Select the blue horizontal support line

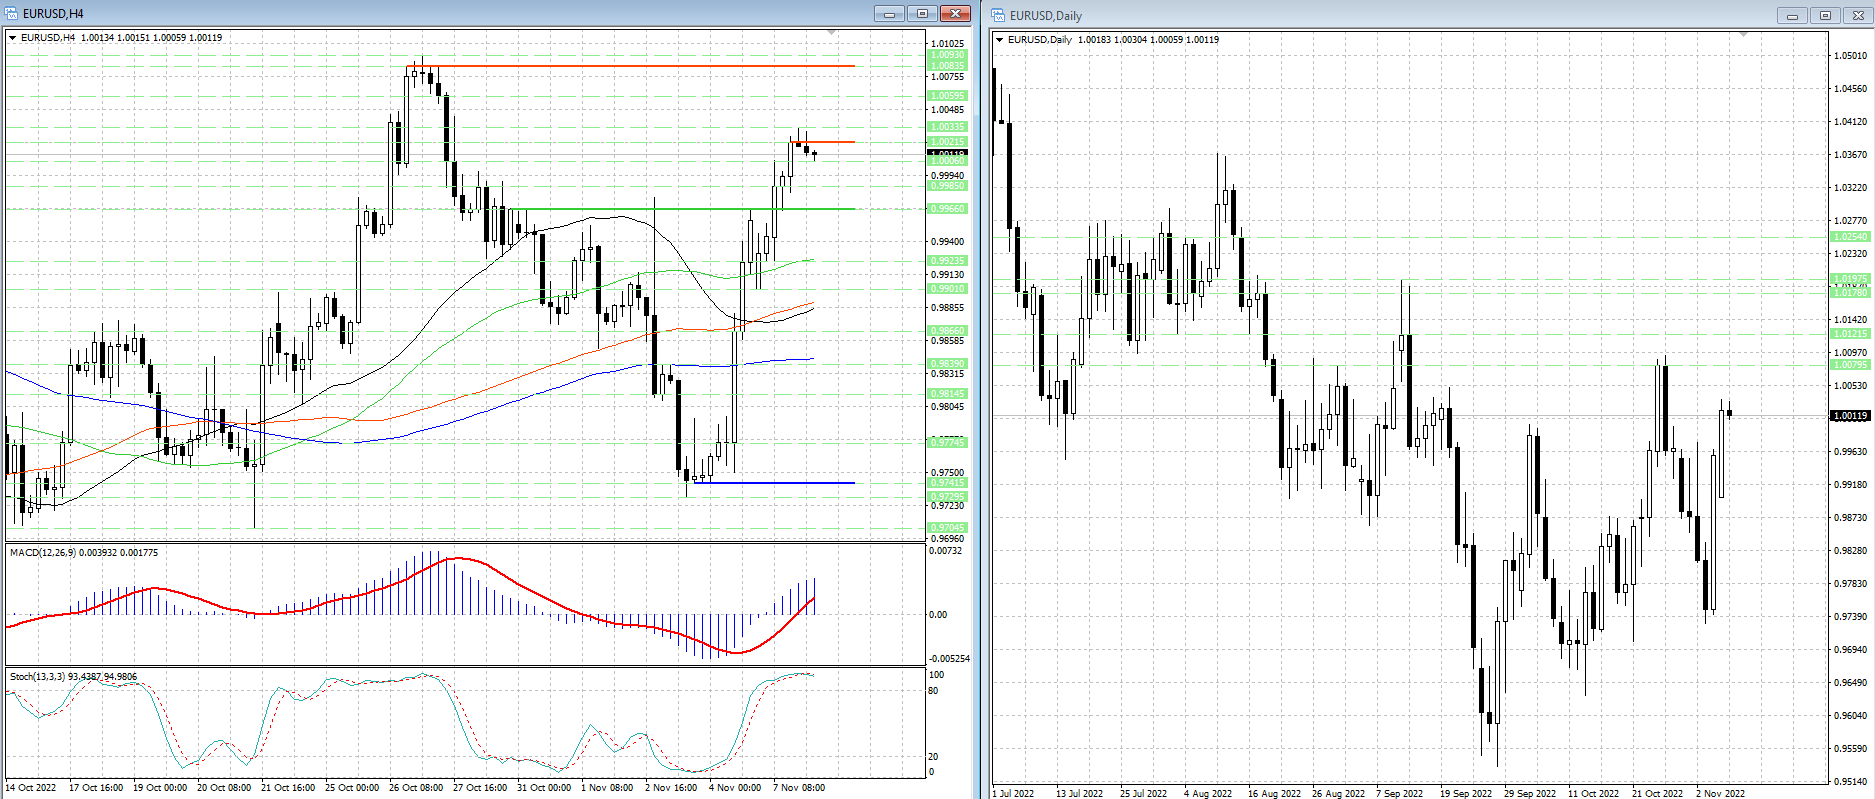pyautogui.click(x=780, y=483)
